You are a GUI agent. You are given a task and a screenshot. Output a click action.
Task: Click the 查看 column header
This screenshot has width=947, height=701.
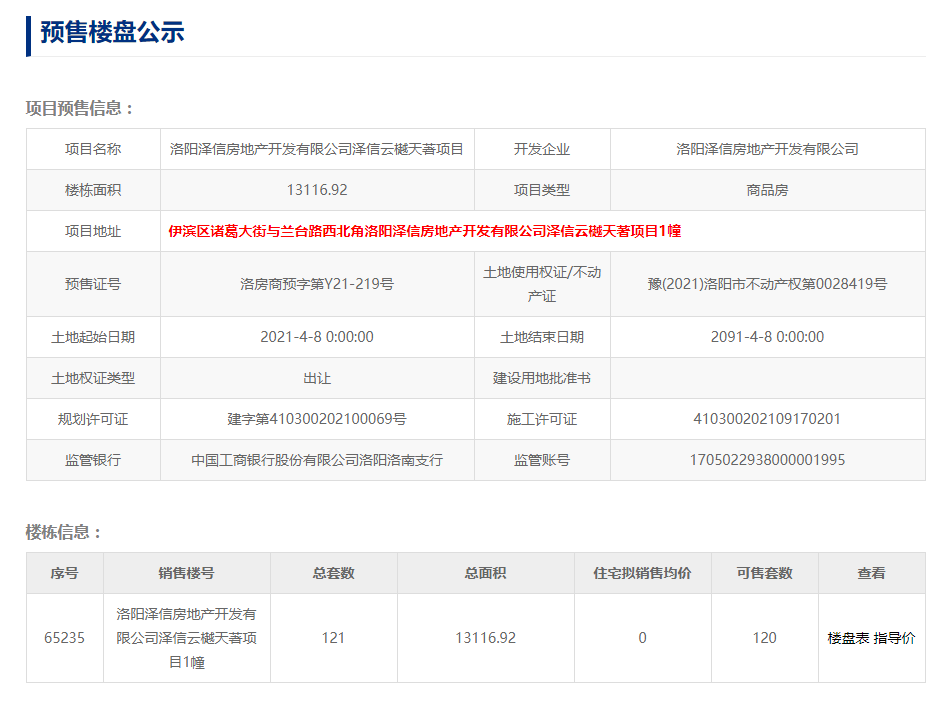click(x=872, y=573)
